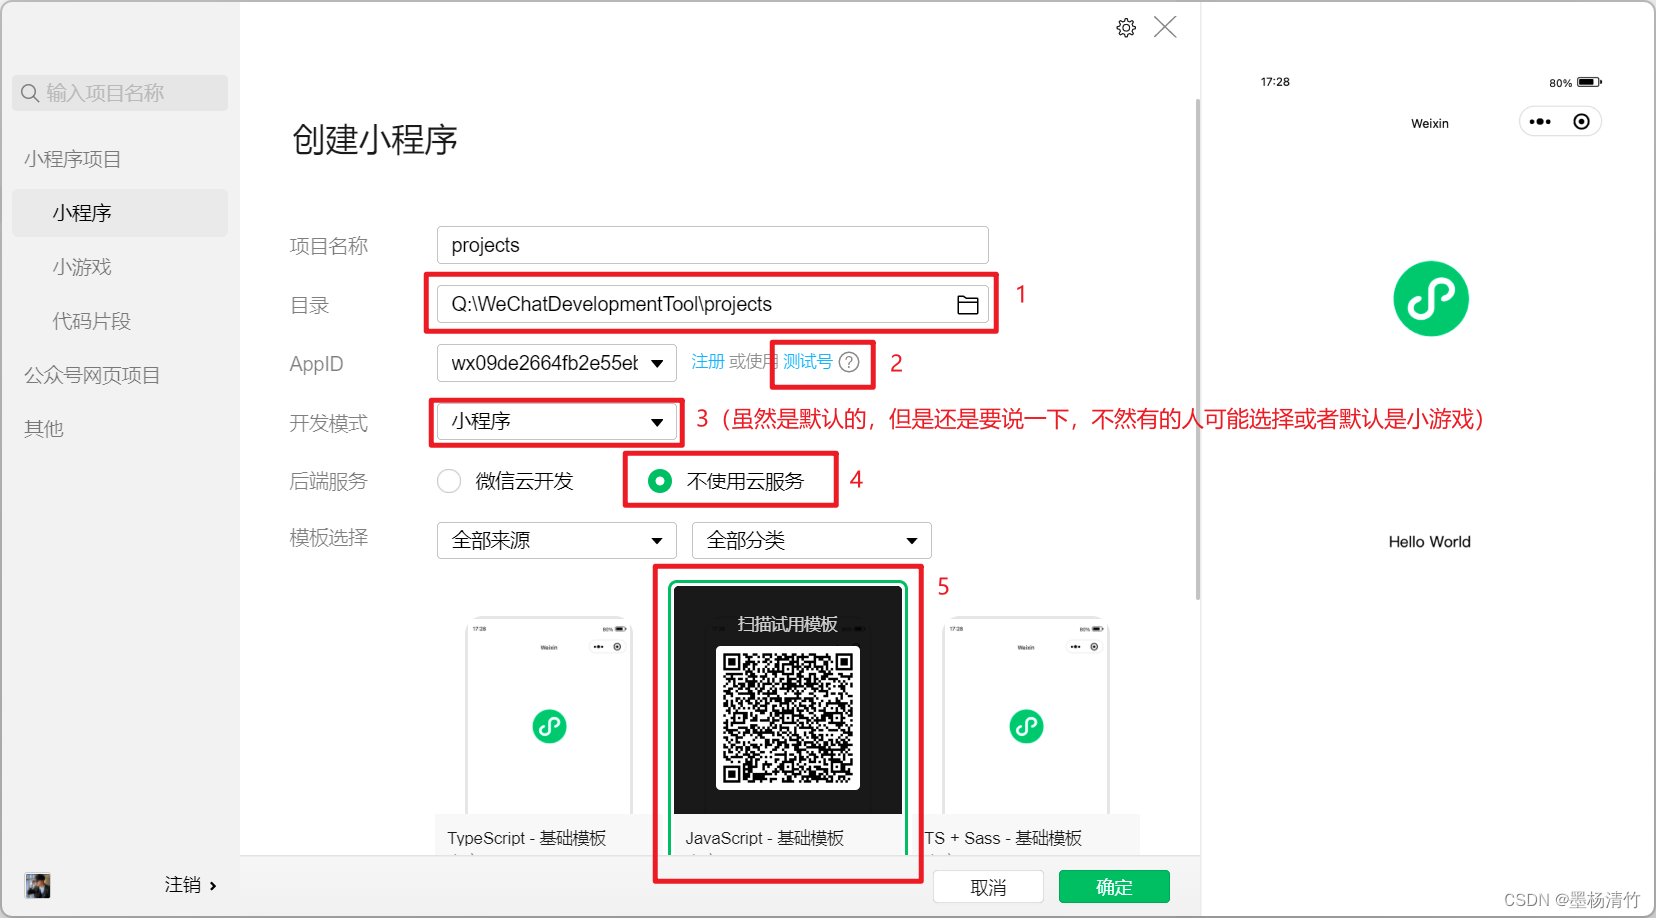The width and height of the screenshot is (1656, 918).
Task: Click the 测试号 link
Action: point(807,362)
